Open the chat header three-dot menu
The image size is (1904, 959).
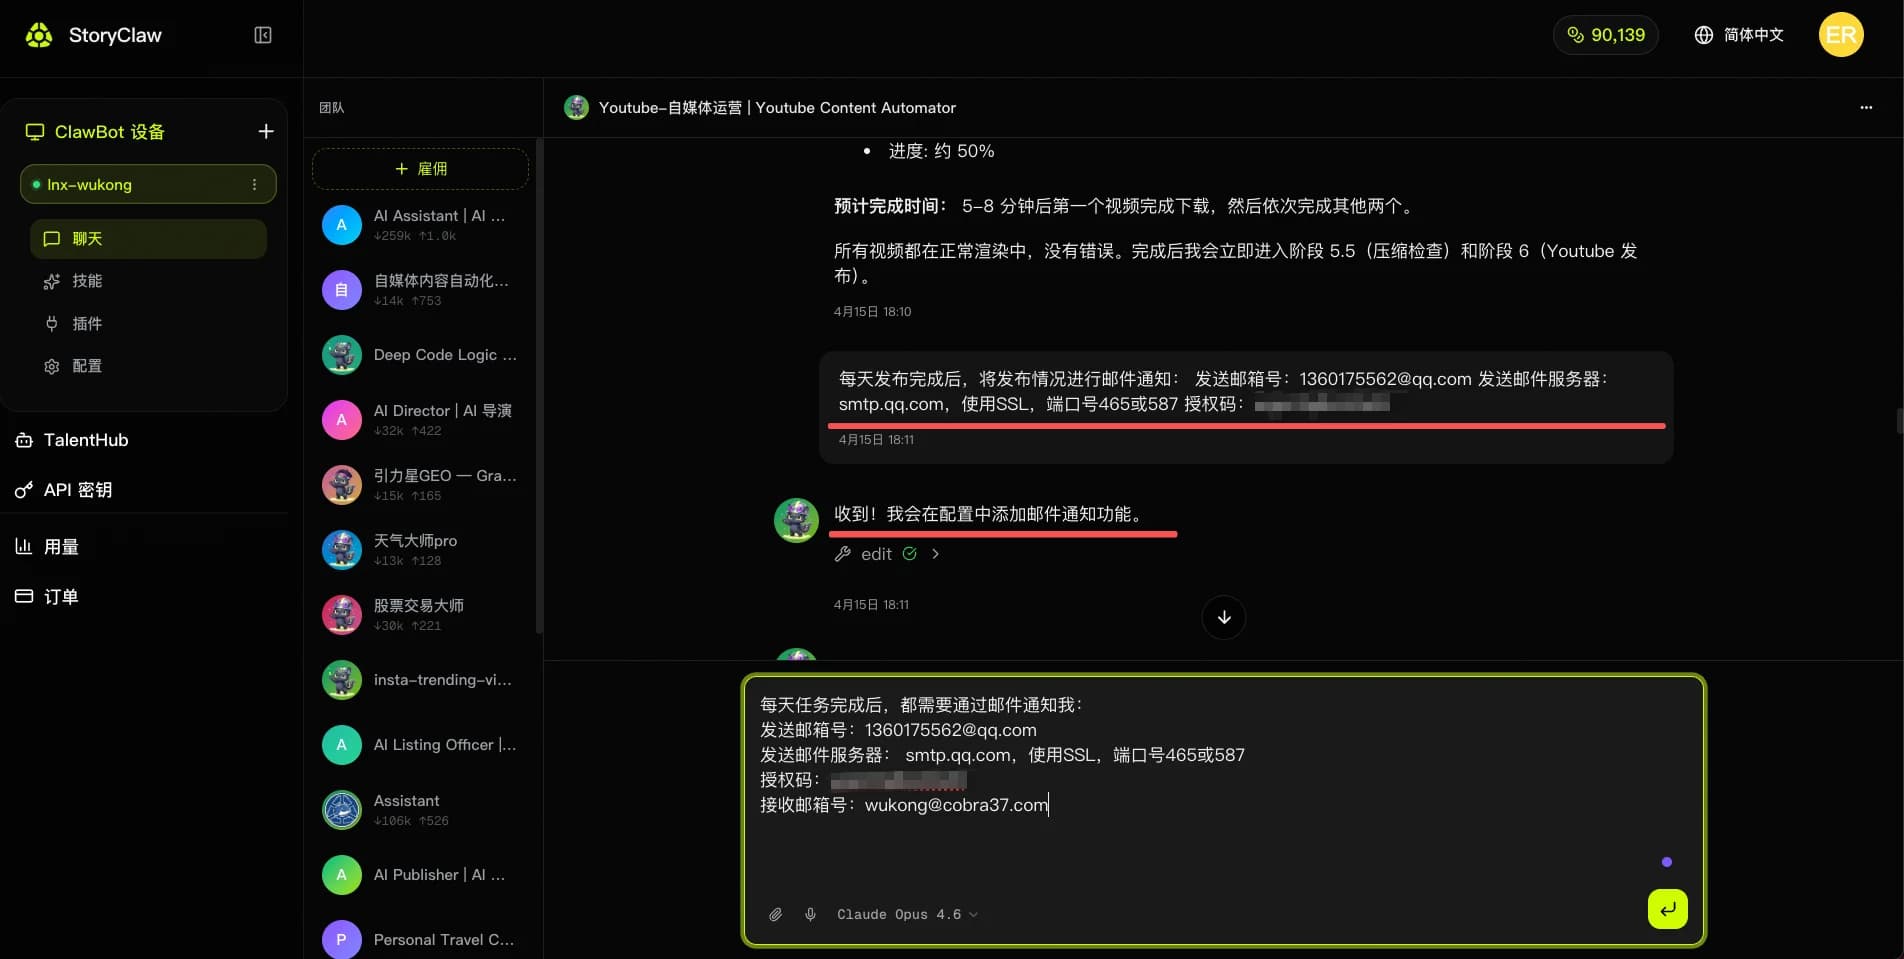tap(1866, 107)
